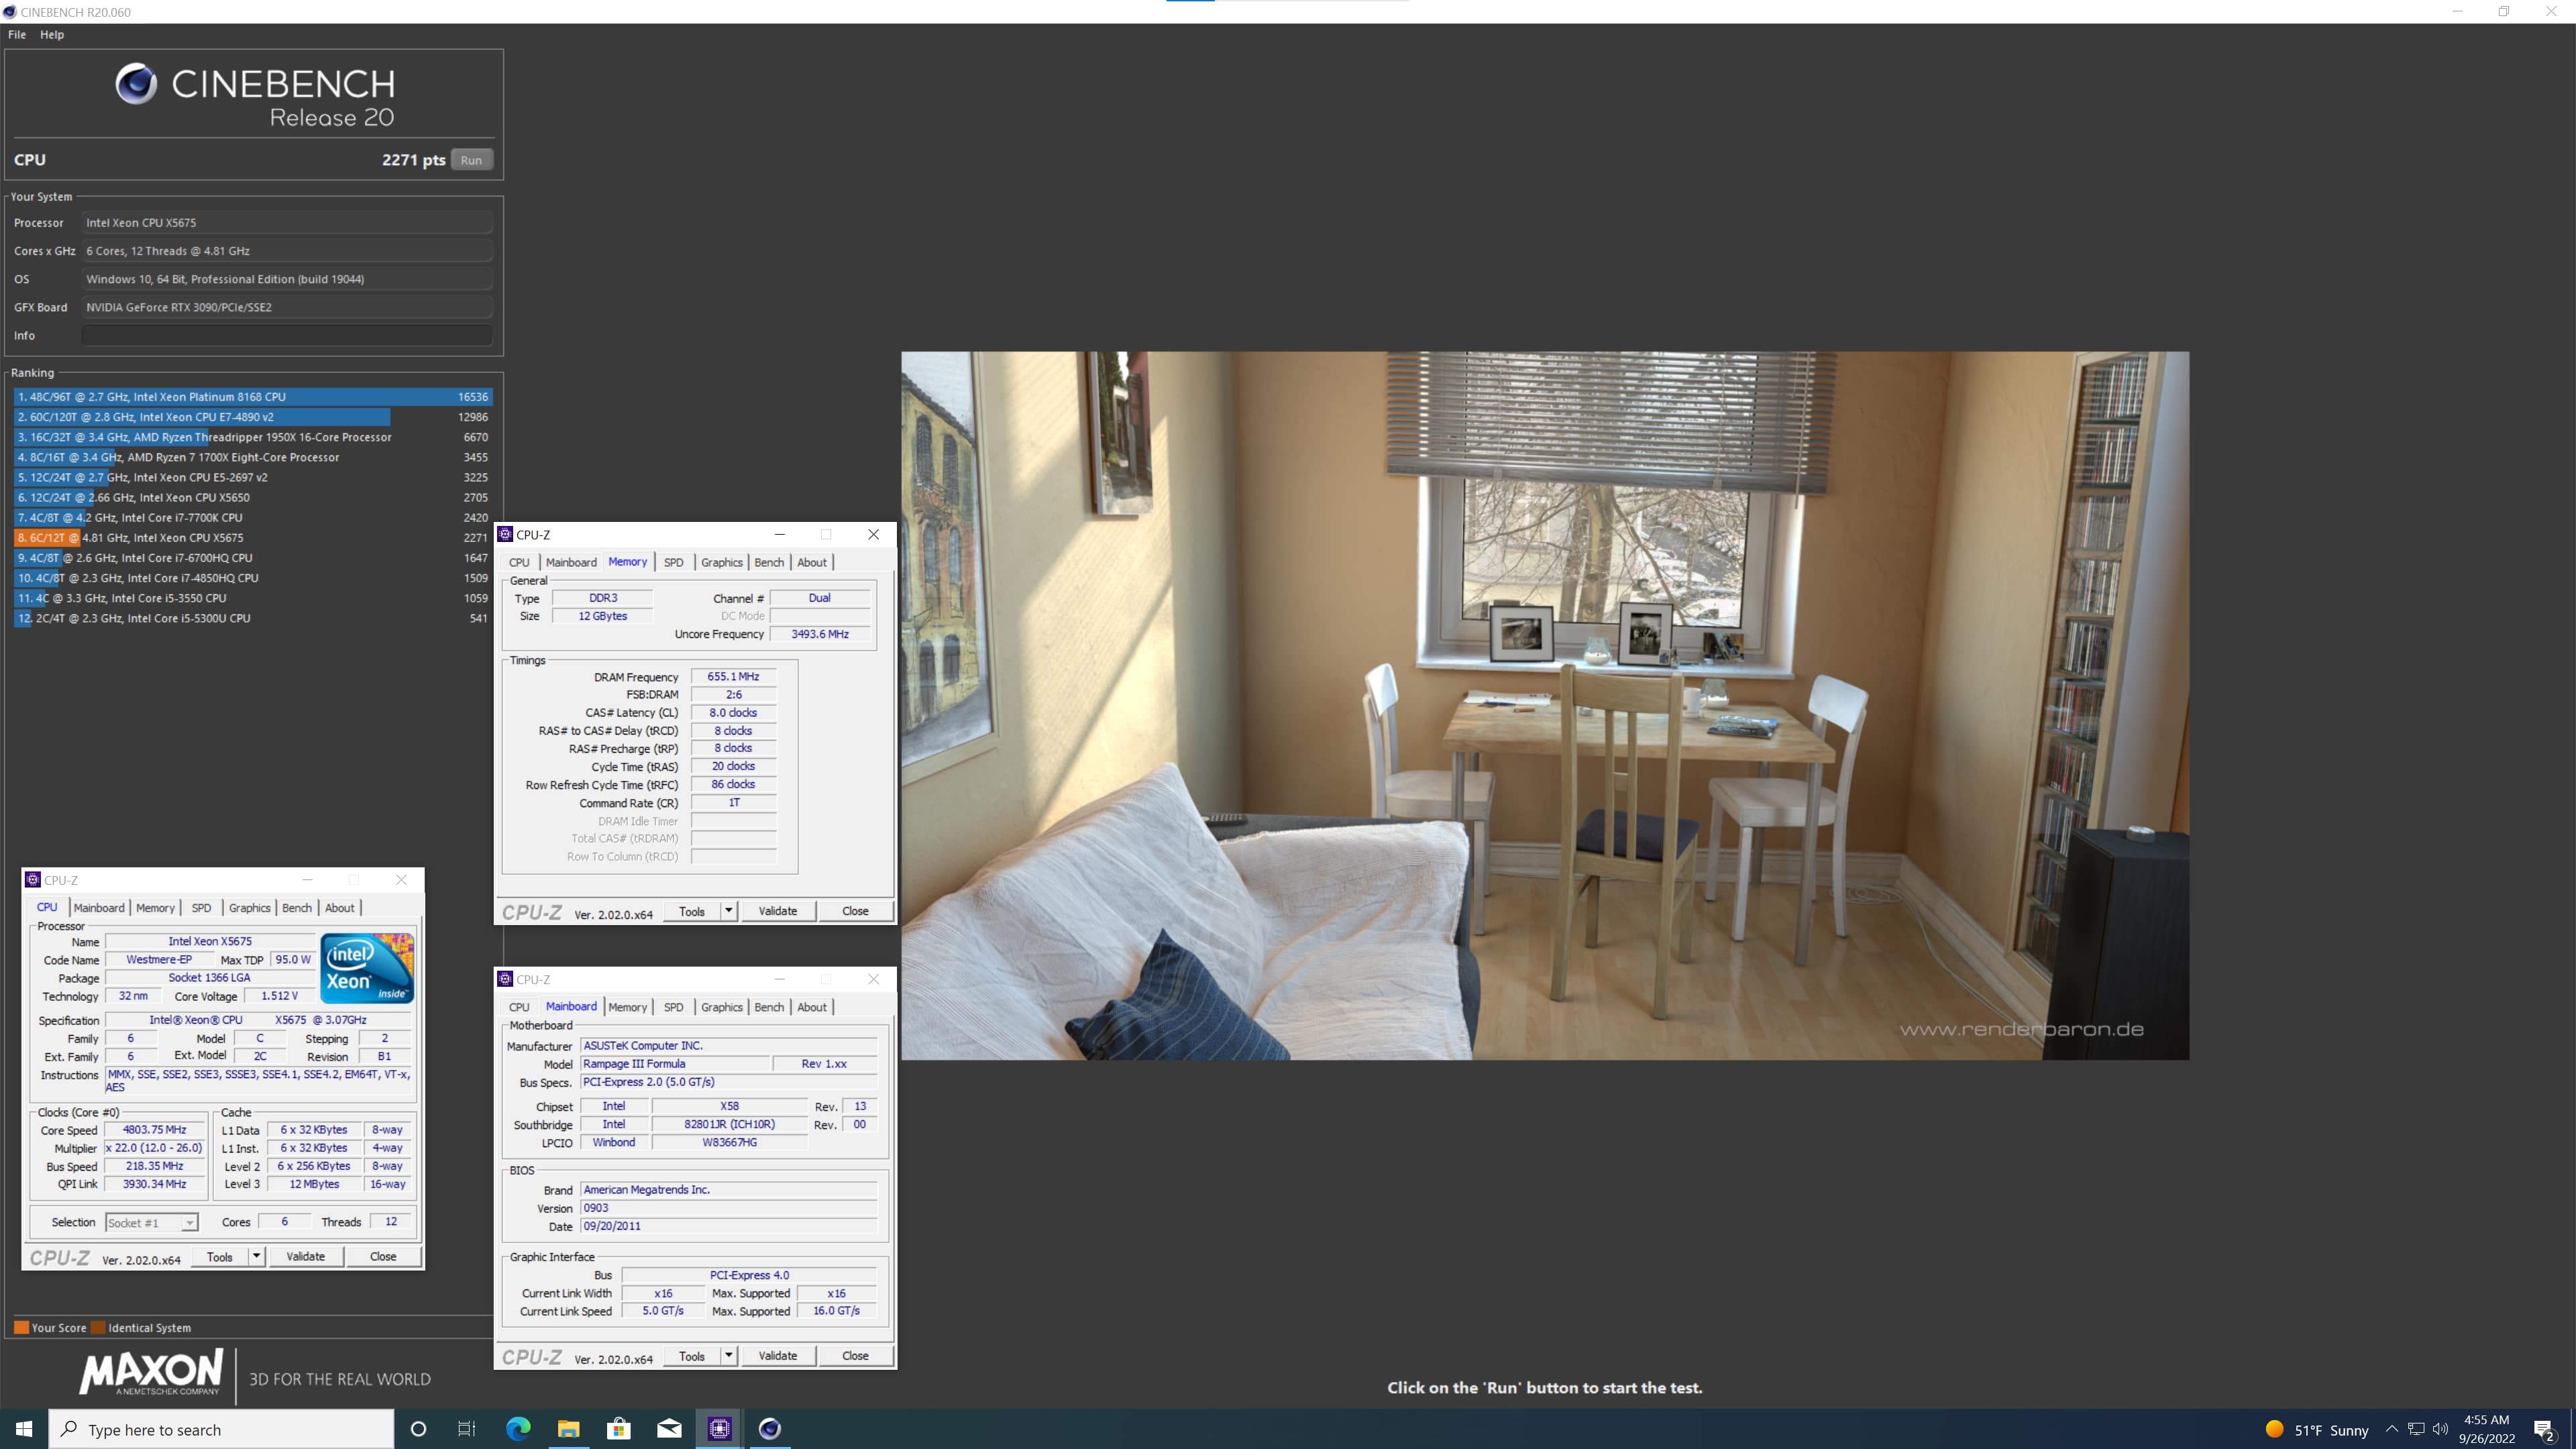Click Tools button in CPU window

coord(220,1256)
